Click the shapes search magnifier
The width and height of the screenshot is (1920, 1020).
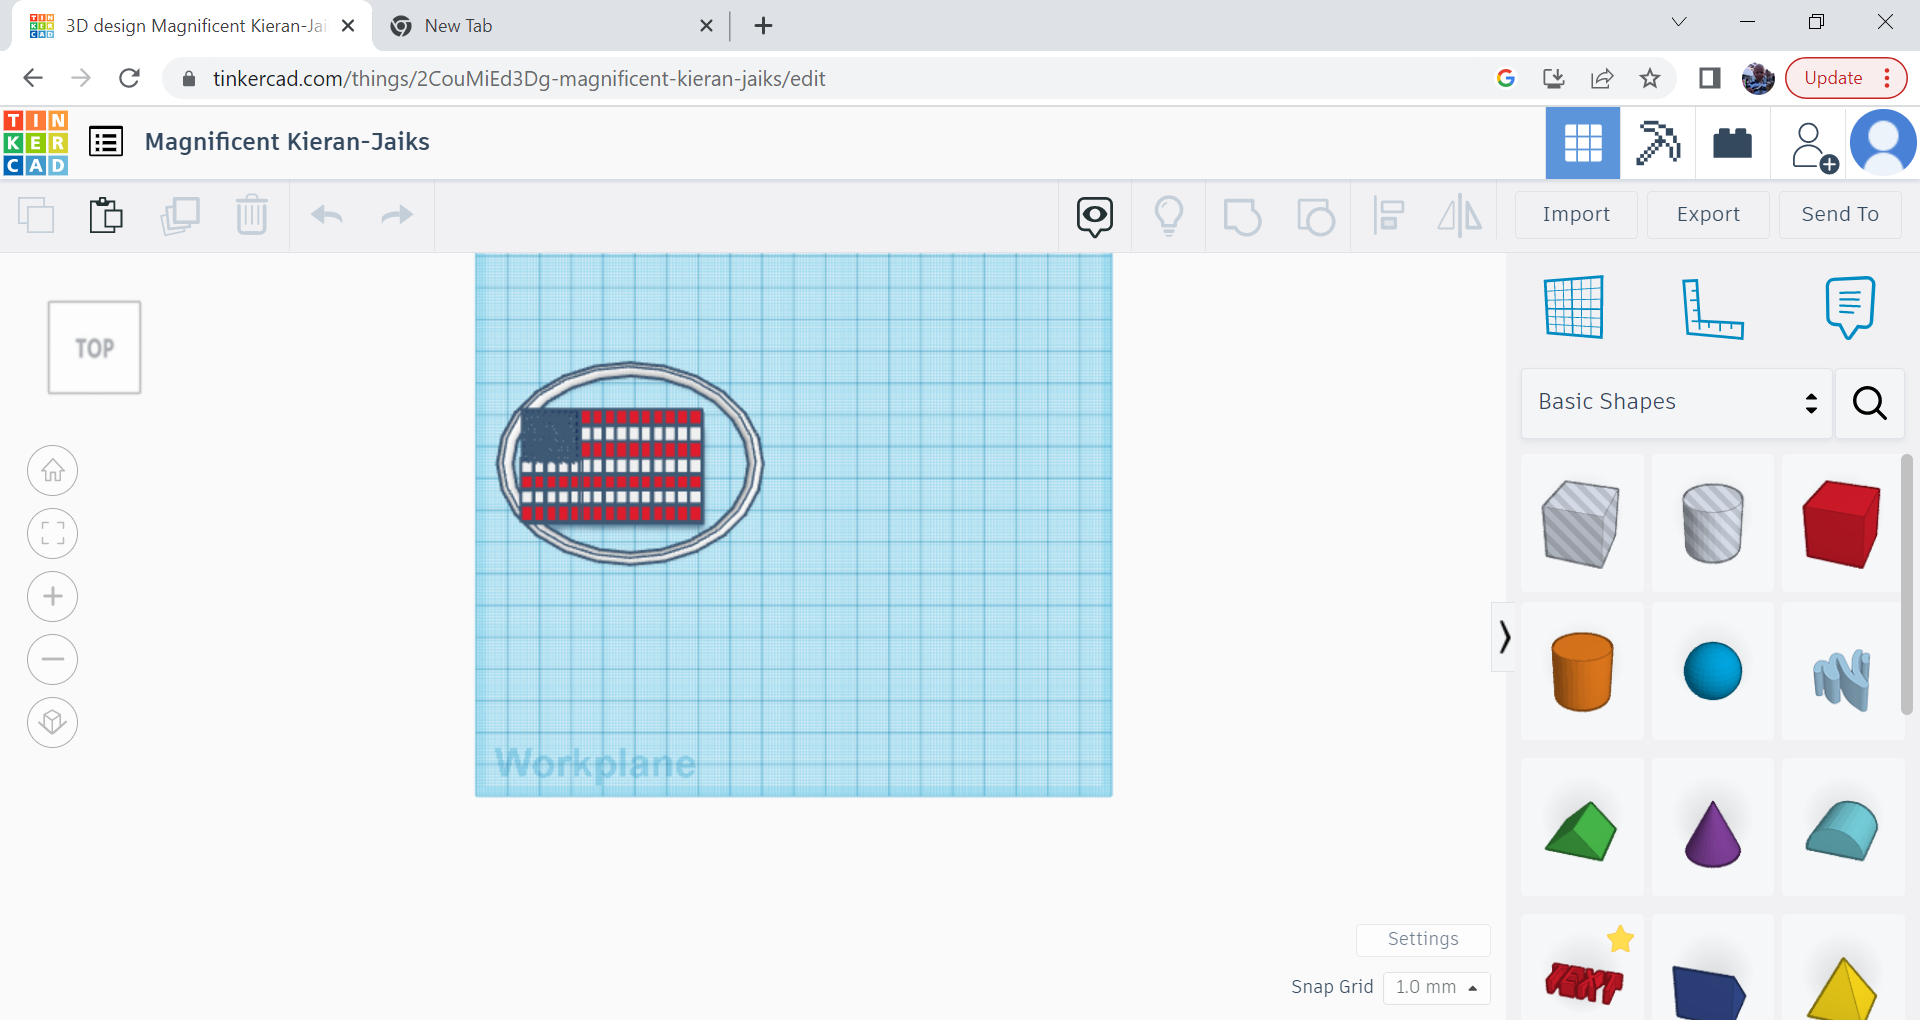[x=1869, y=402]
